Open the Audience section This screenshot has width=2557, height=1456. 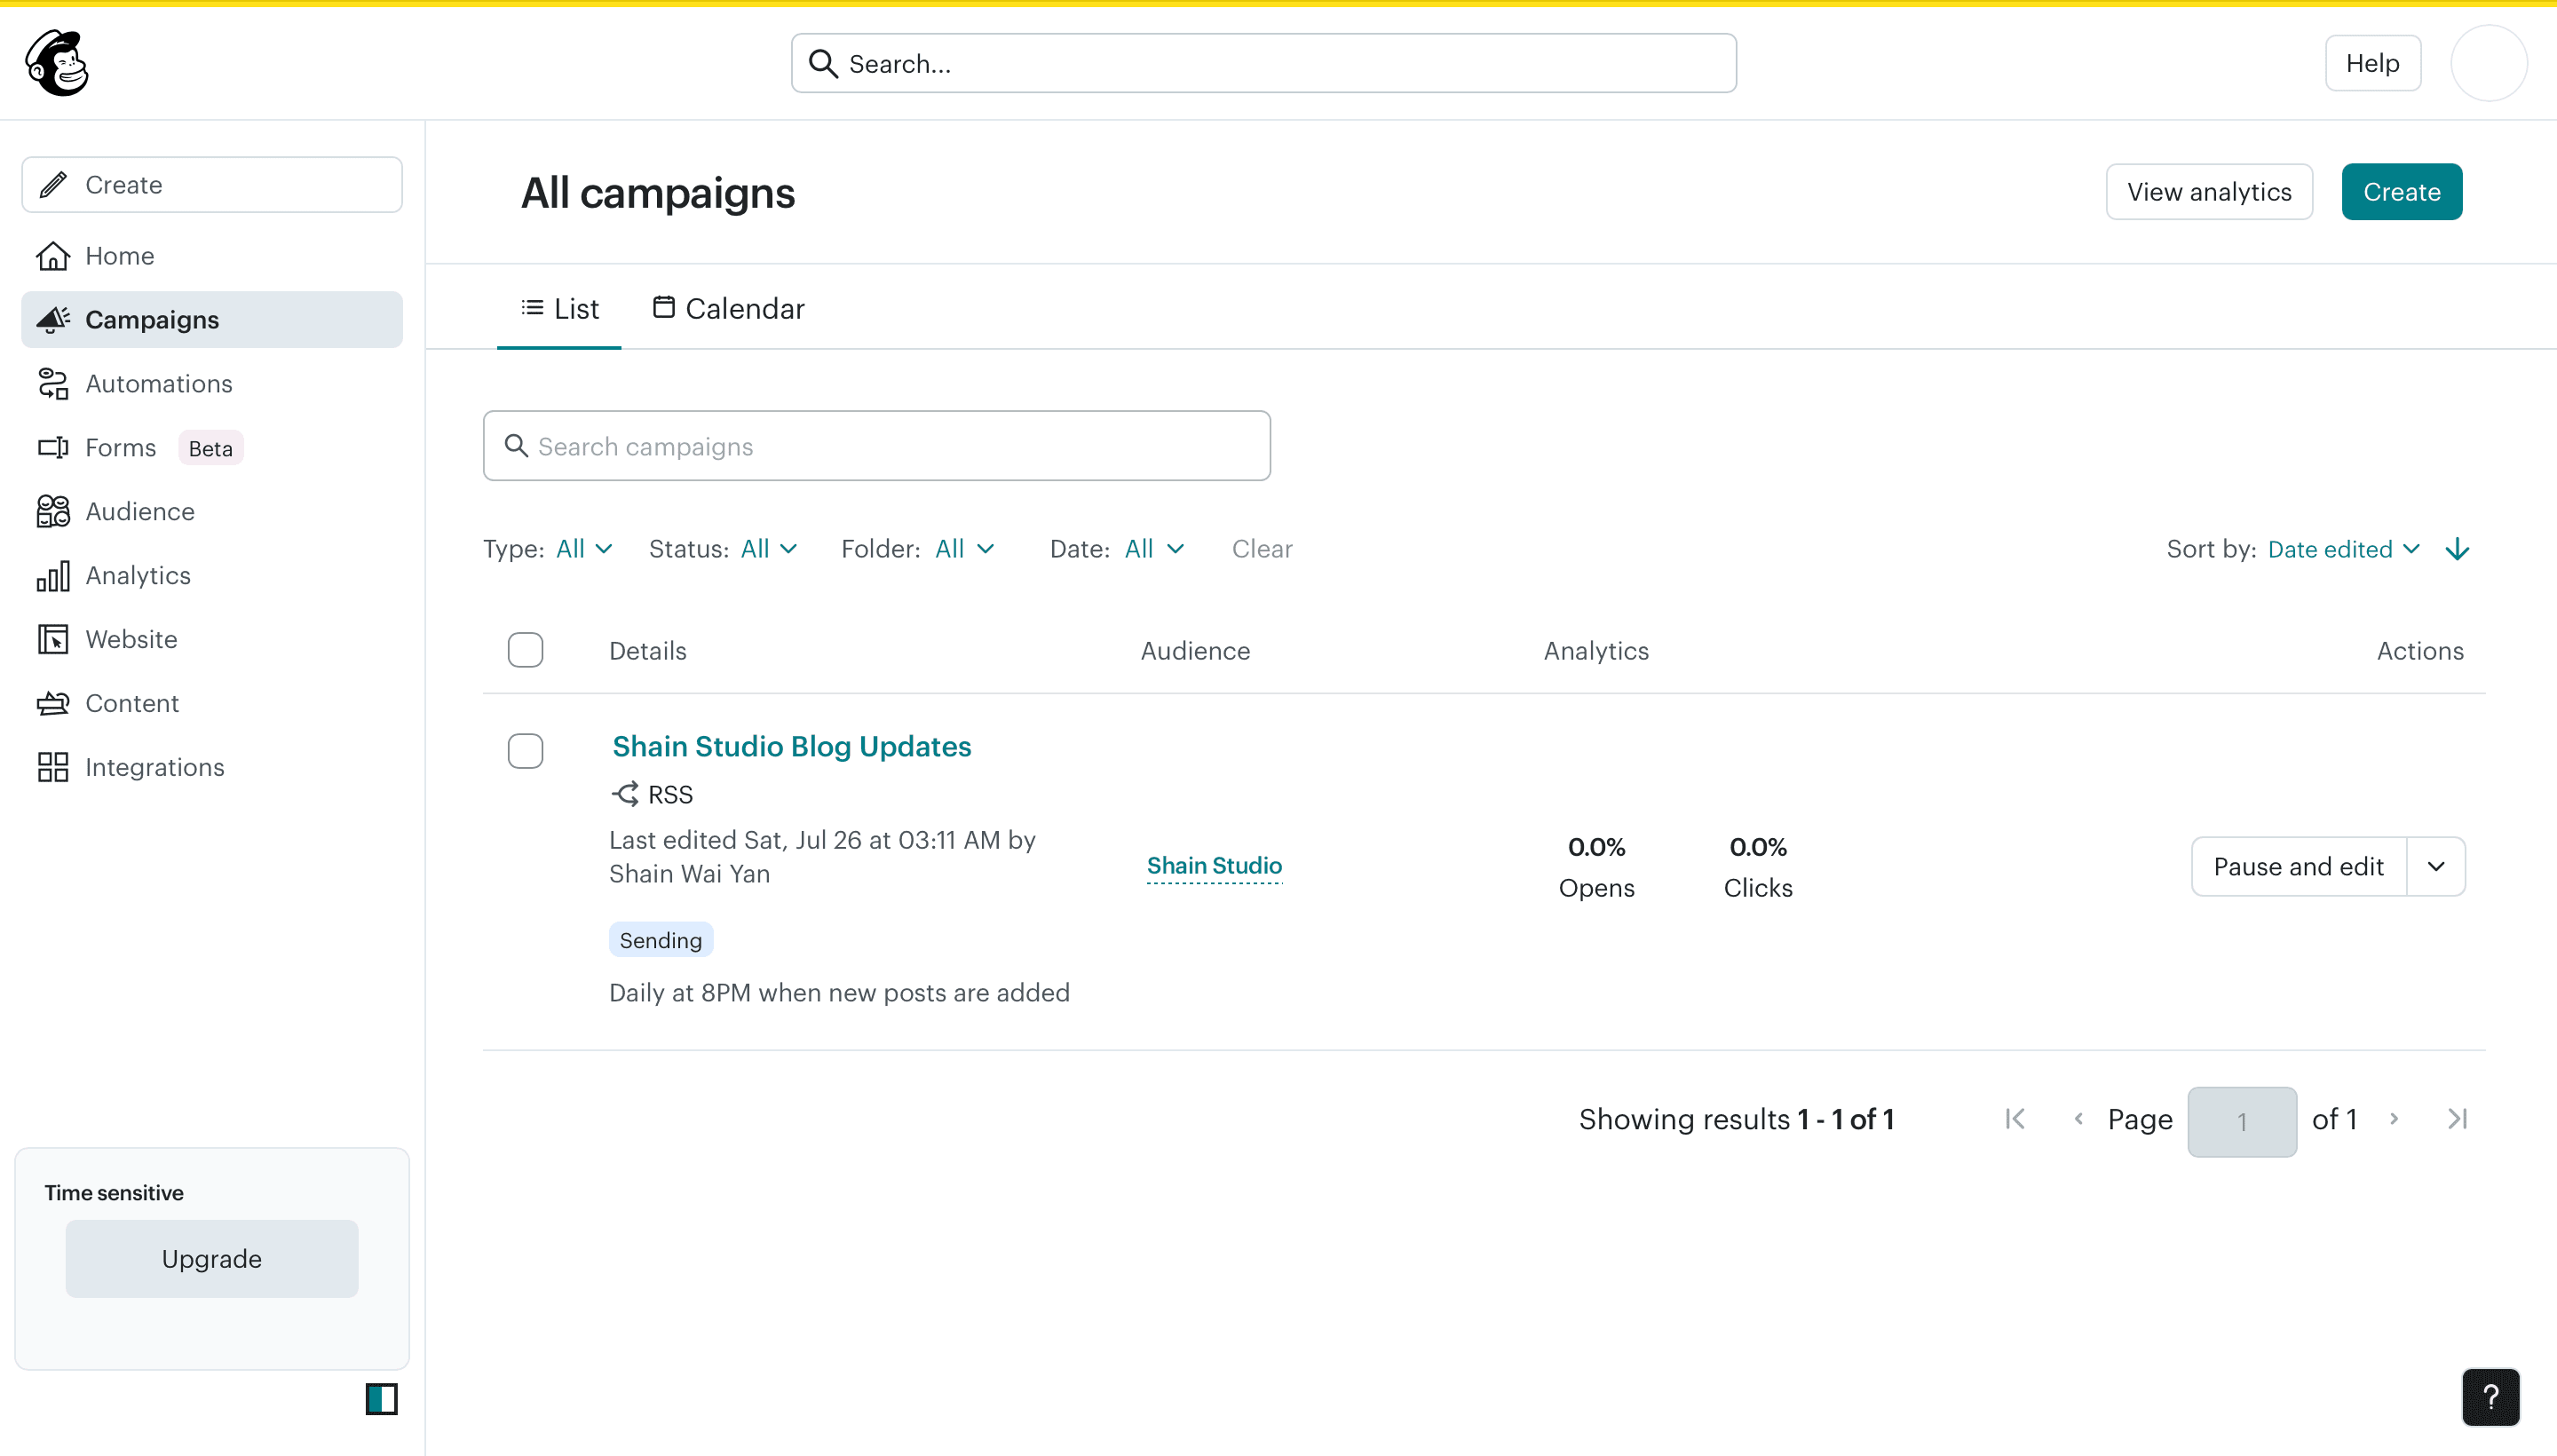pos(139,511)
